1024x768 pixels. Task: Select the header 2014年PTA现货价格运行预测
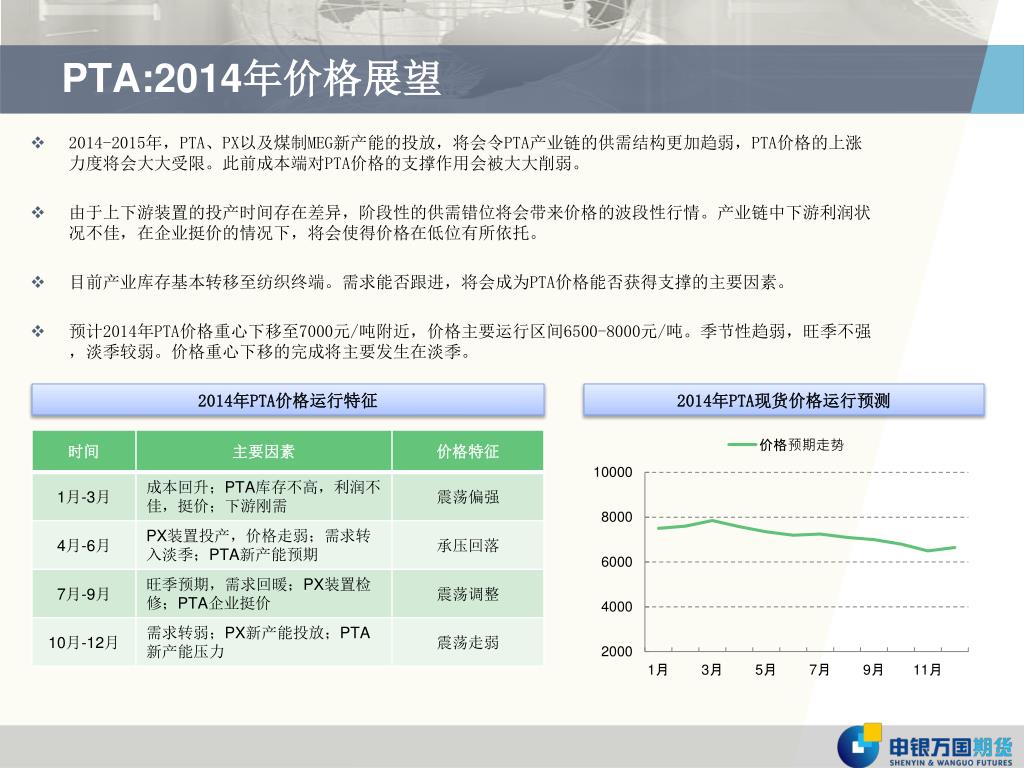(x=783, y=400)
